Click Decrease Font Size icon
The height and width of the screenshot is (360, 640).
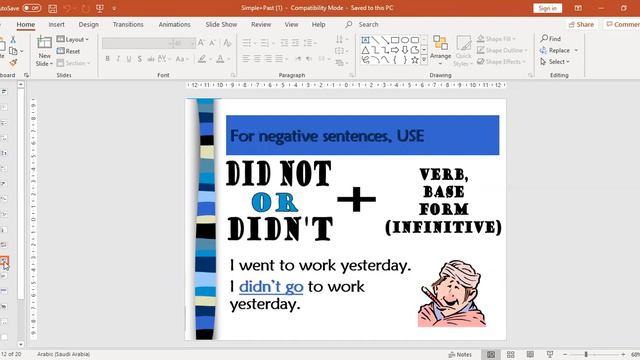tap(212, 43)
